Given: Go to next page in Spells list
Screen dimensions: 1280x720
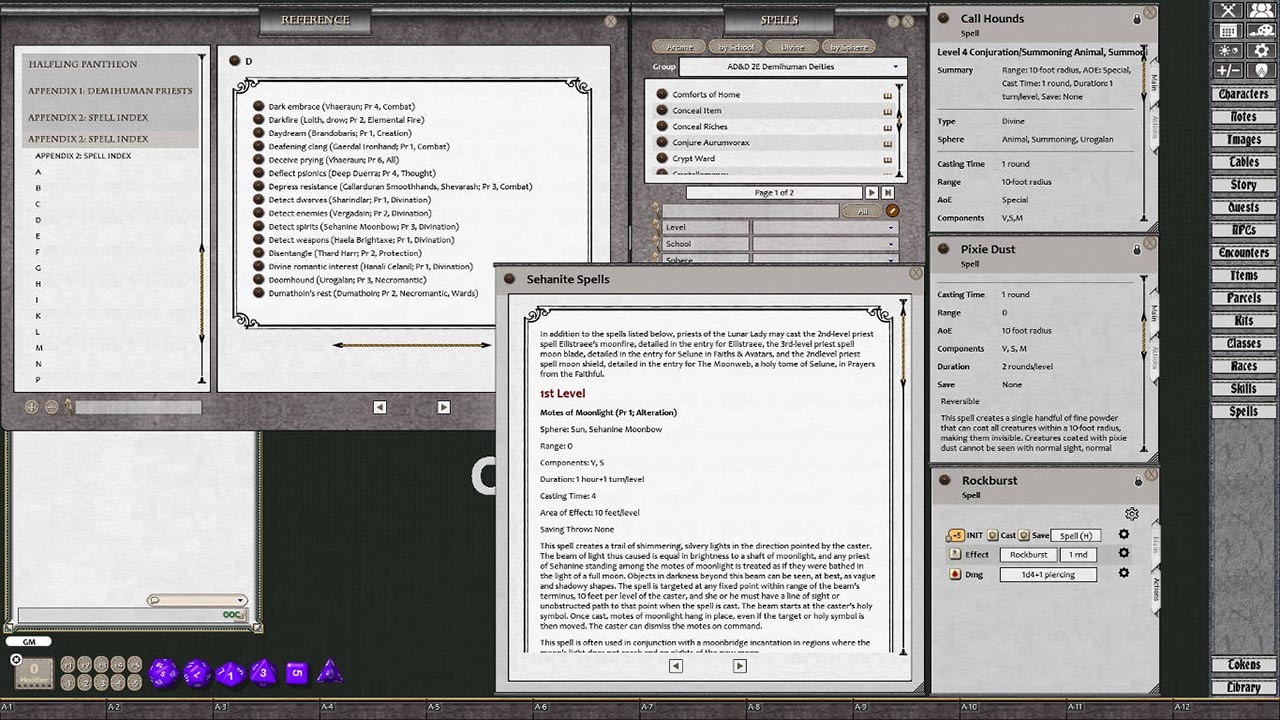Looking at the screenshot, I should click(x=872, y=192).
